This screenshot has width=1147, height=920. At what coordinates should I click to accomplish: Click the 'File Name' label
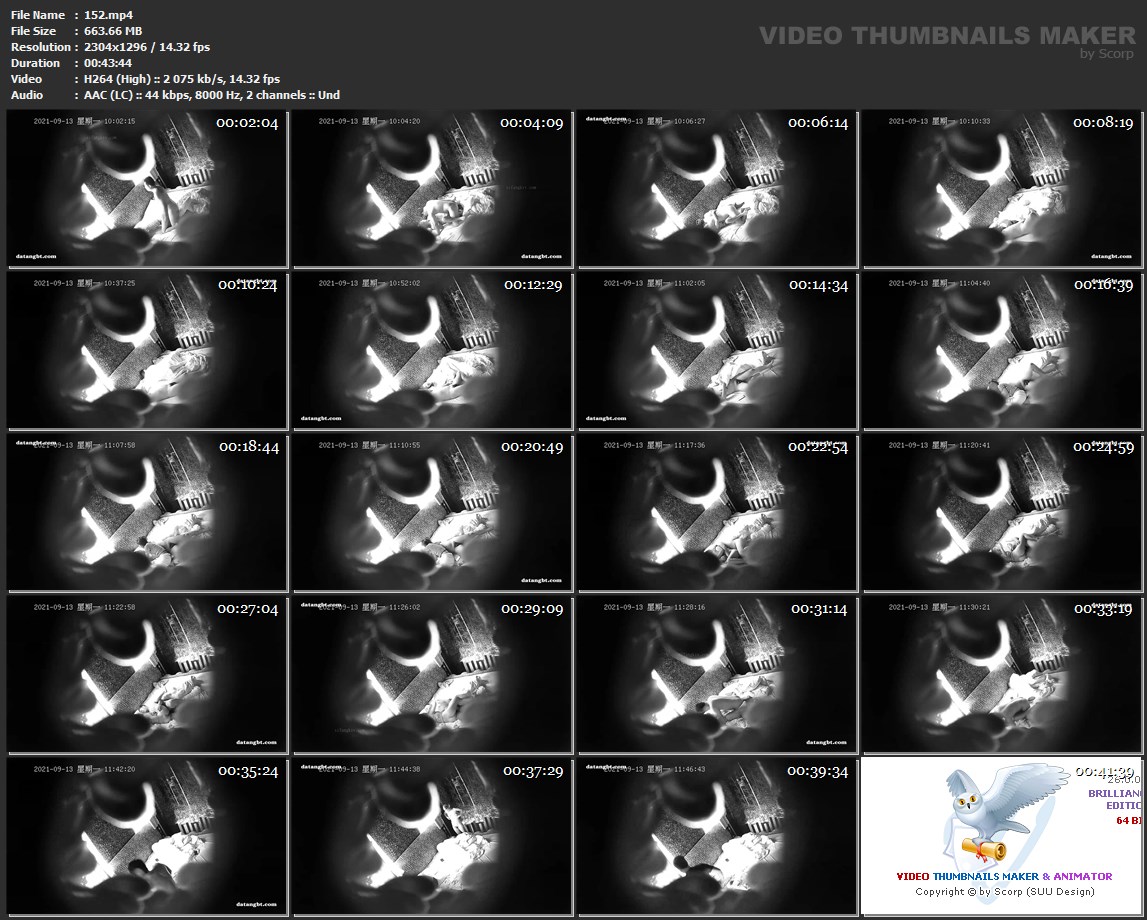point(38,15)
